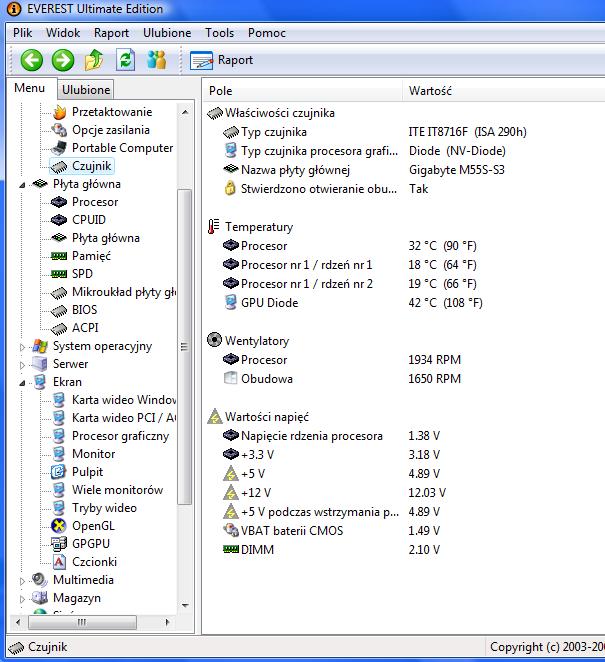605x662 pixels.
Task: Select Wiele monitorów tree item
Action: pyautogui.click(x=107, y=490)
